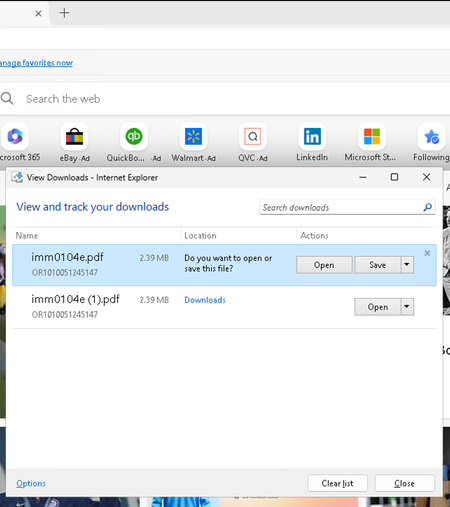Open the Microsoft 365 shortcut icon
This screenshot has height=507, width=450.
point(15,136)
